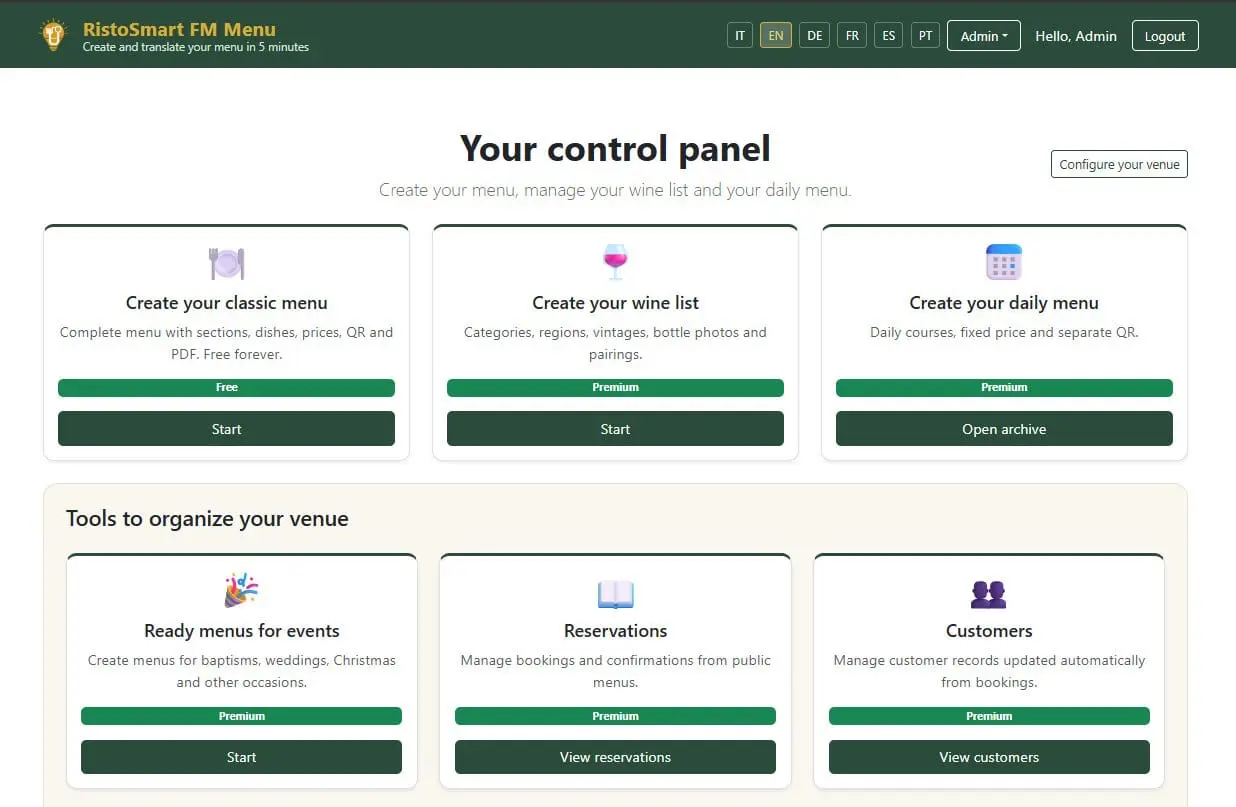
Task: Click the party popper events icon
Action: coord(241,590)
